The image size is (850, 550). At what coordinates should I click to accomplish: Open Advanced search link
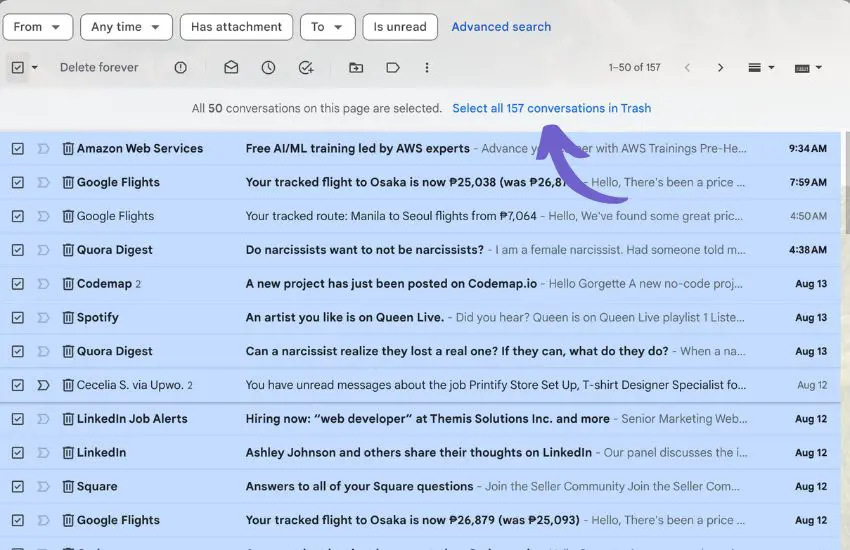click(501, 27)
